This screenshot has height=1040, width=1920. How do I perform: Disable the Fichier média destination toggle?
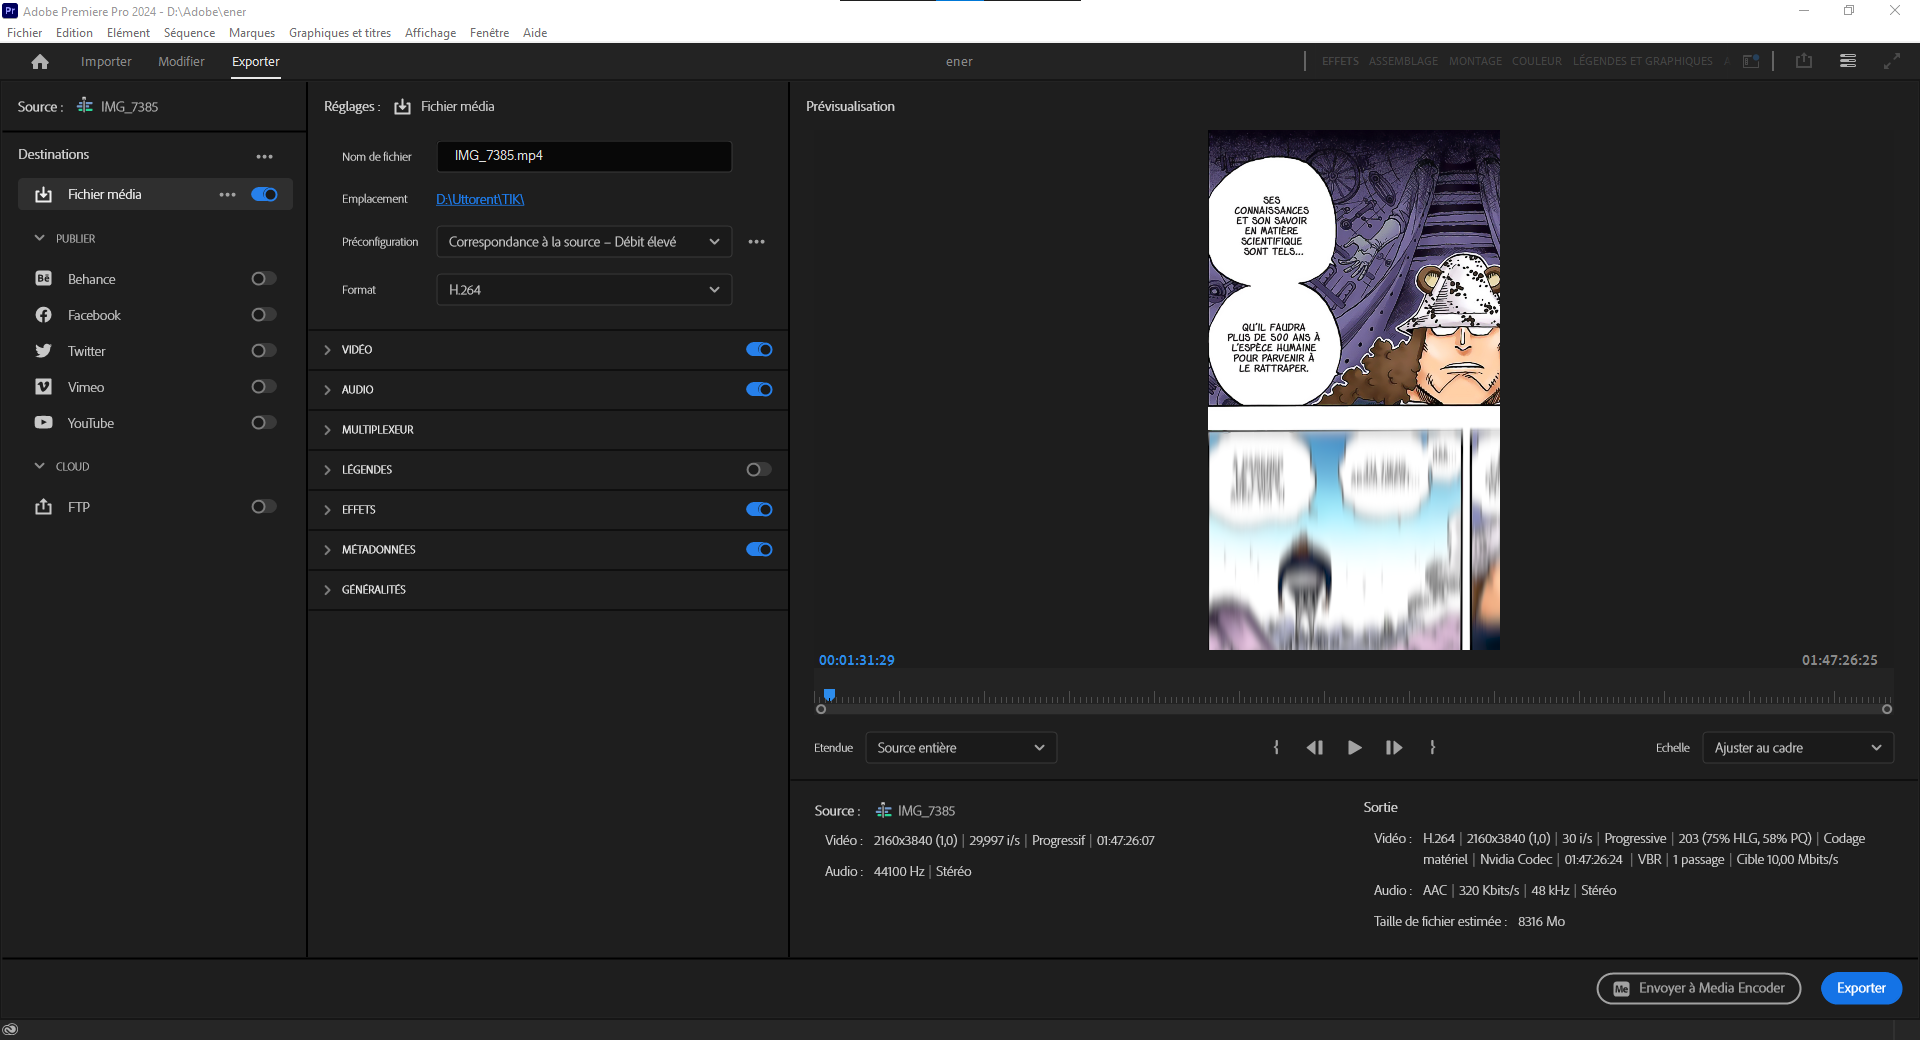tap(265, 195)
